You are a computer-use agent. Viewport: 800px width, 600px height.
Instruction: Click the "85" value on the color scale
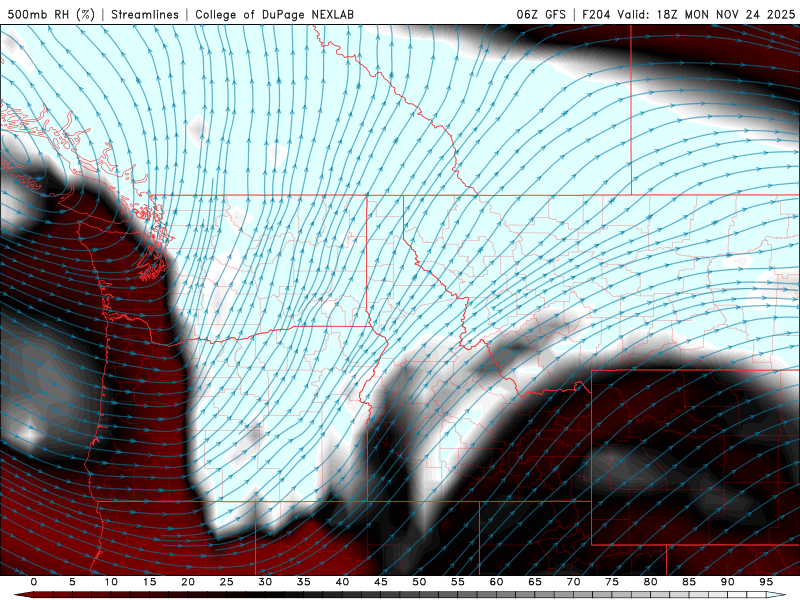coord(689,582)
